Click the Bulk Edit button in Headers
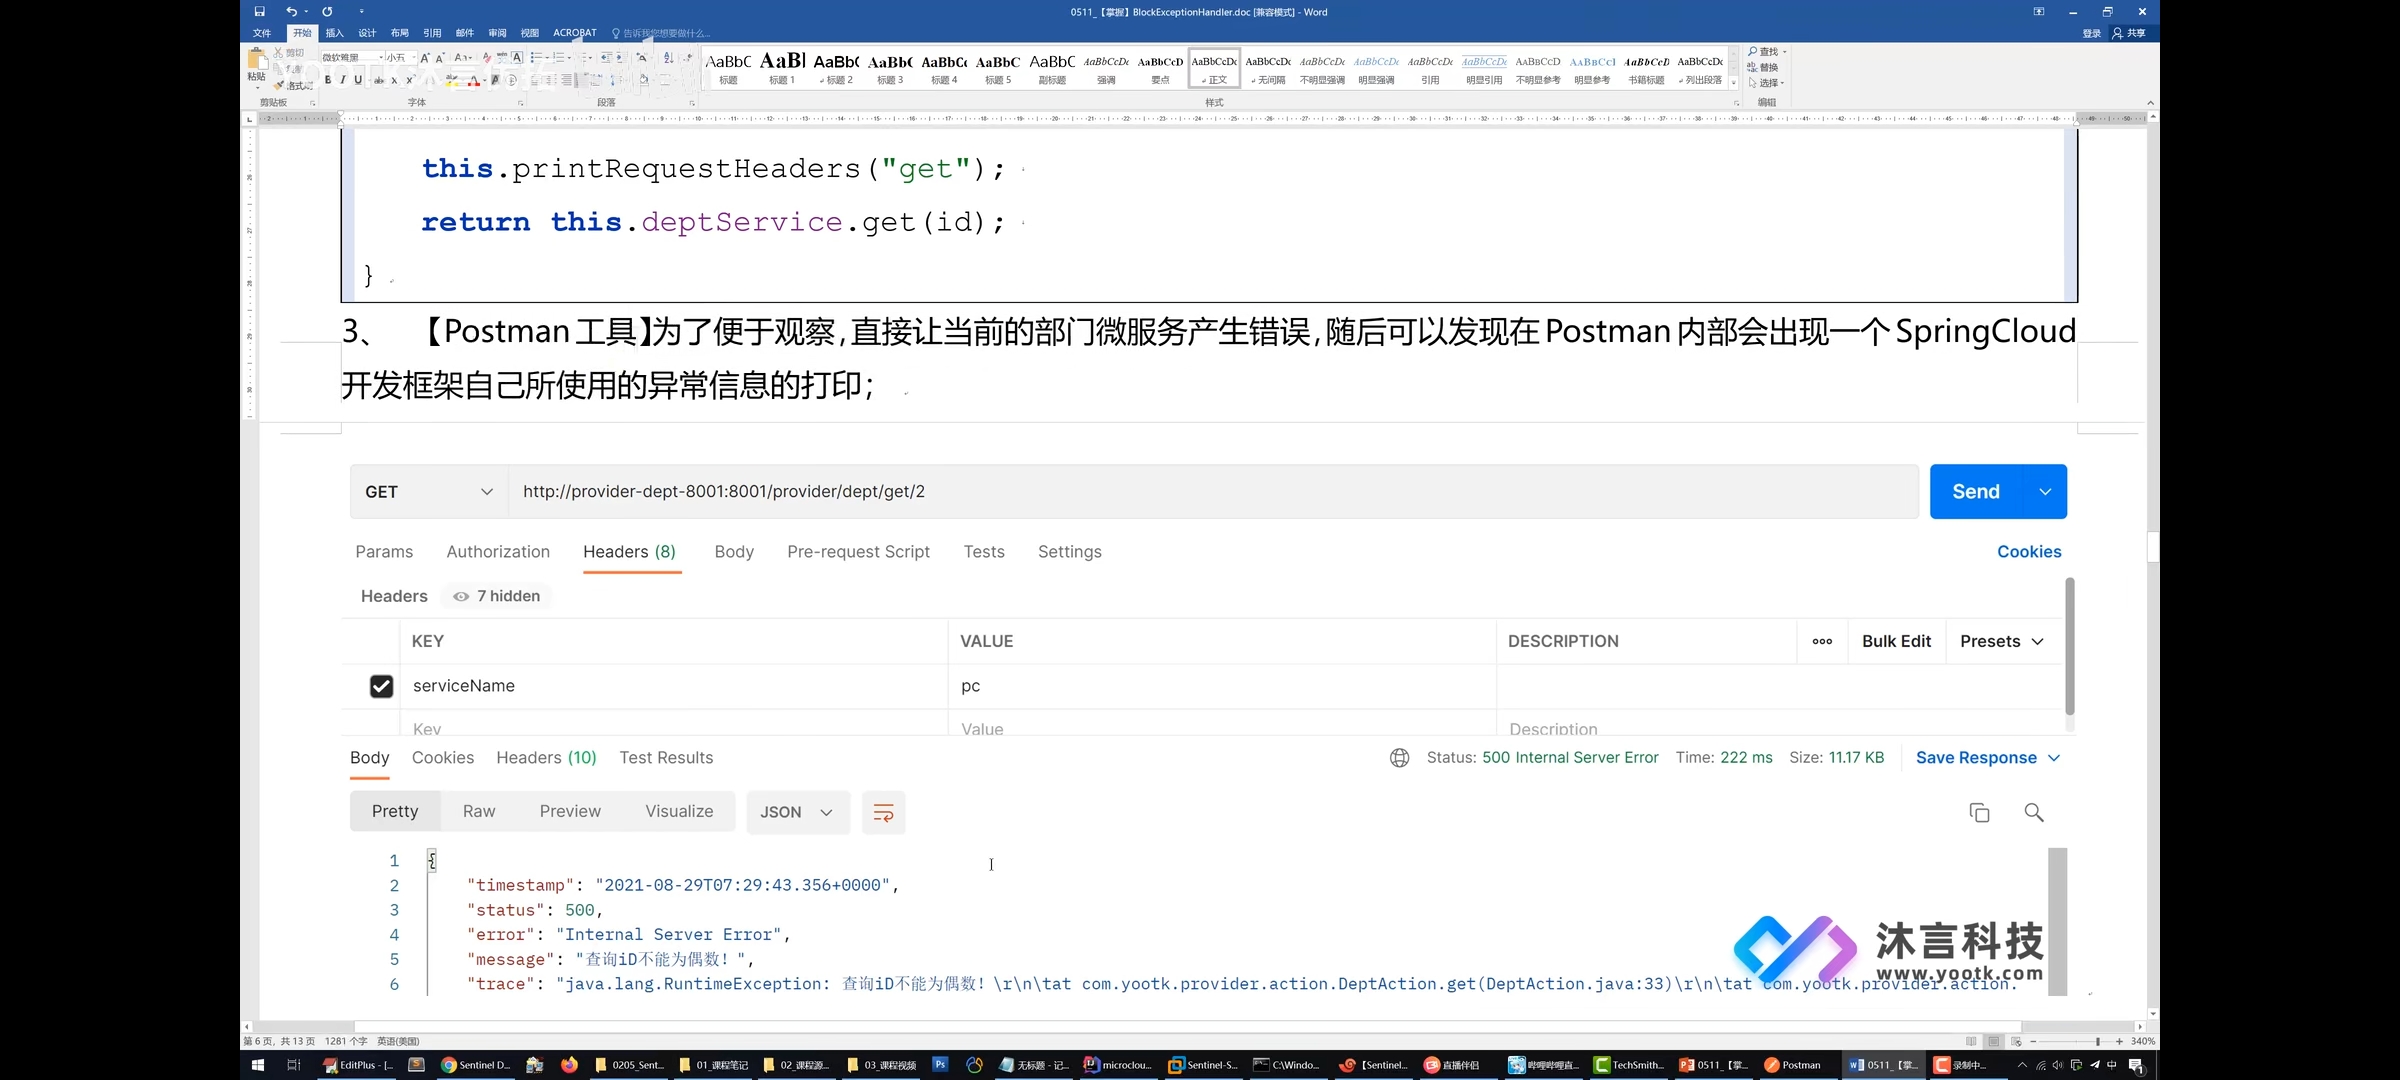The width and height of the screenshot is (2400, 1080). [x=1896, y=641]
